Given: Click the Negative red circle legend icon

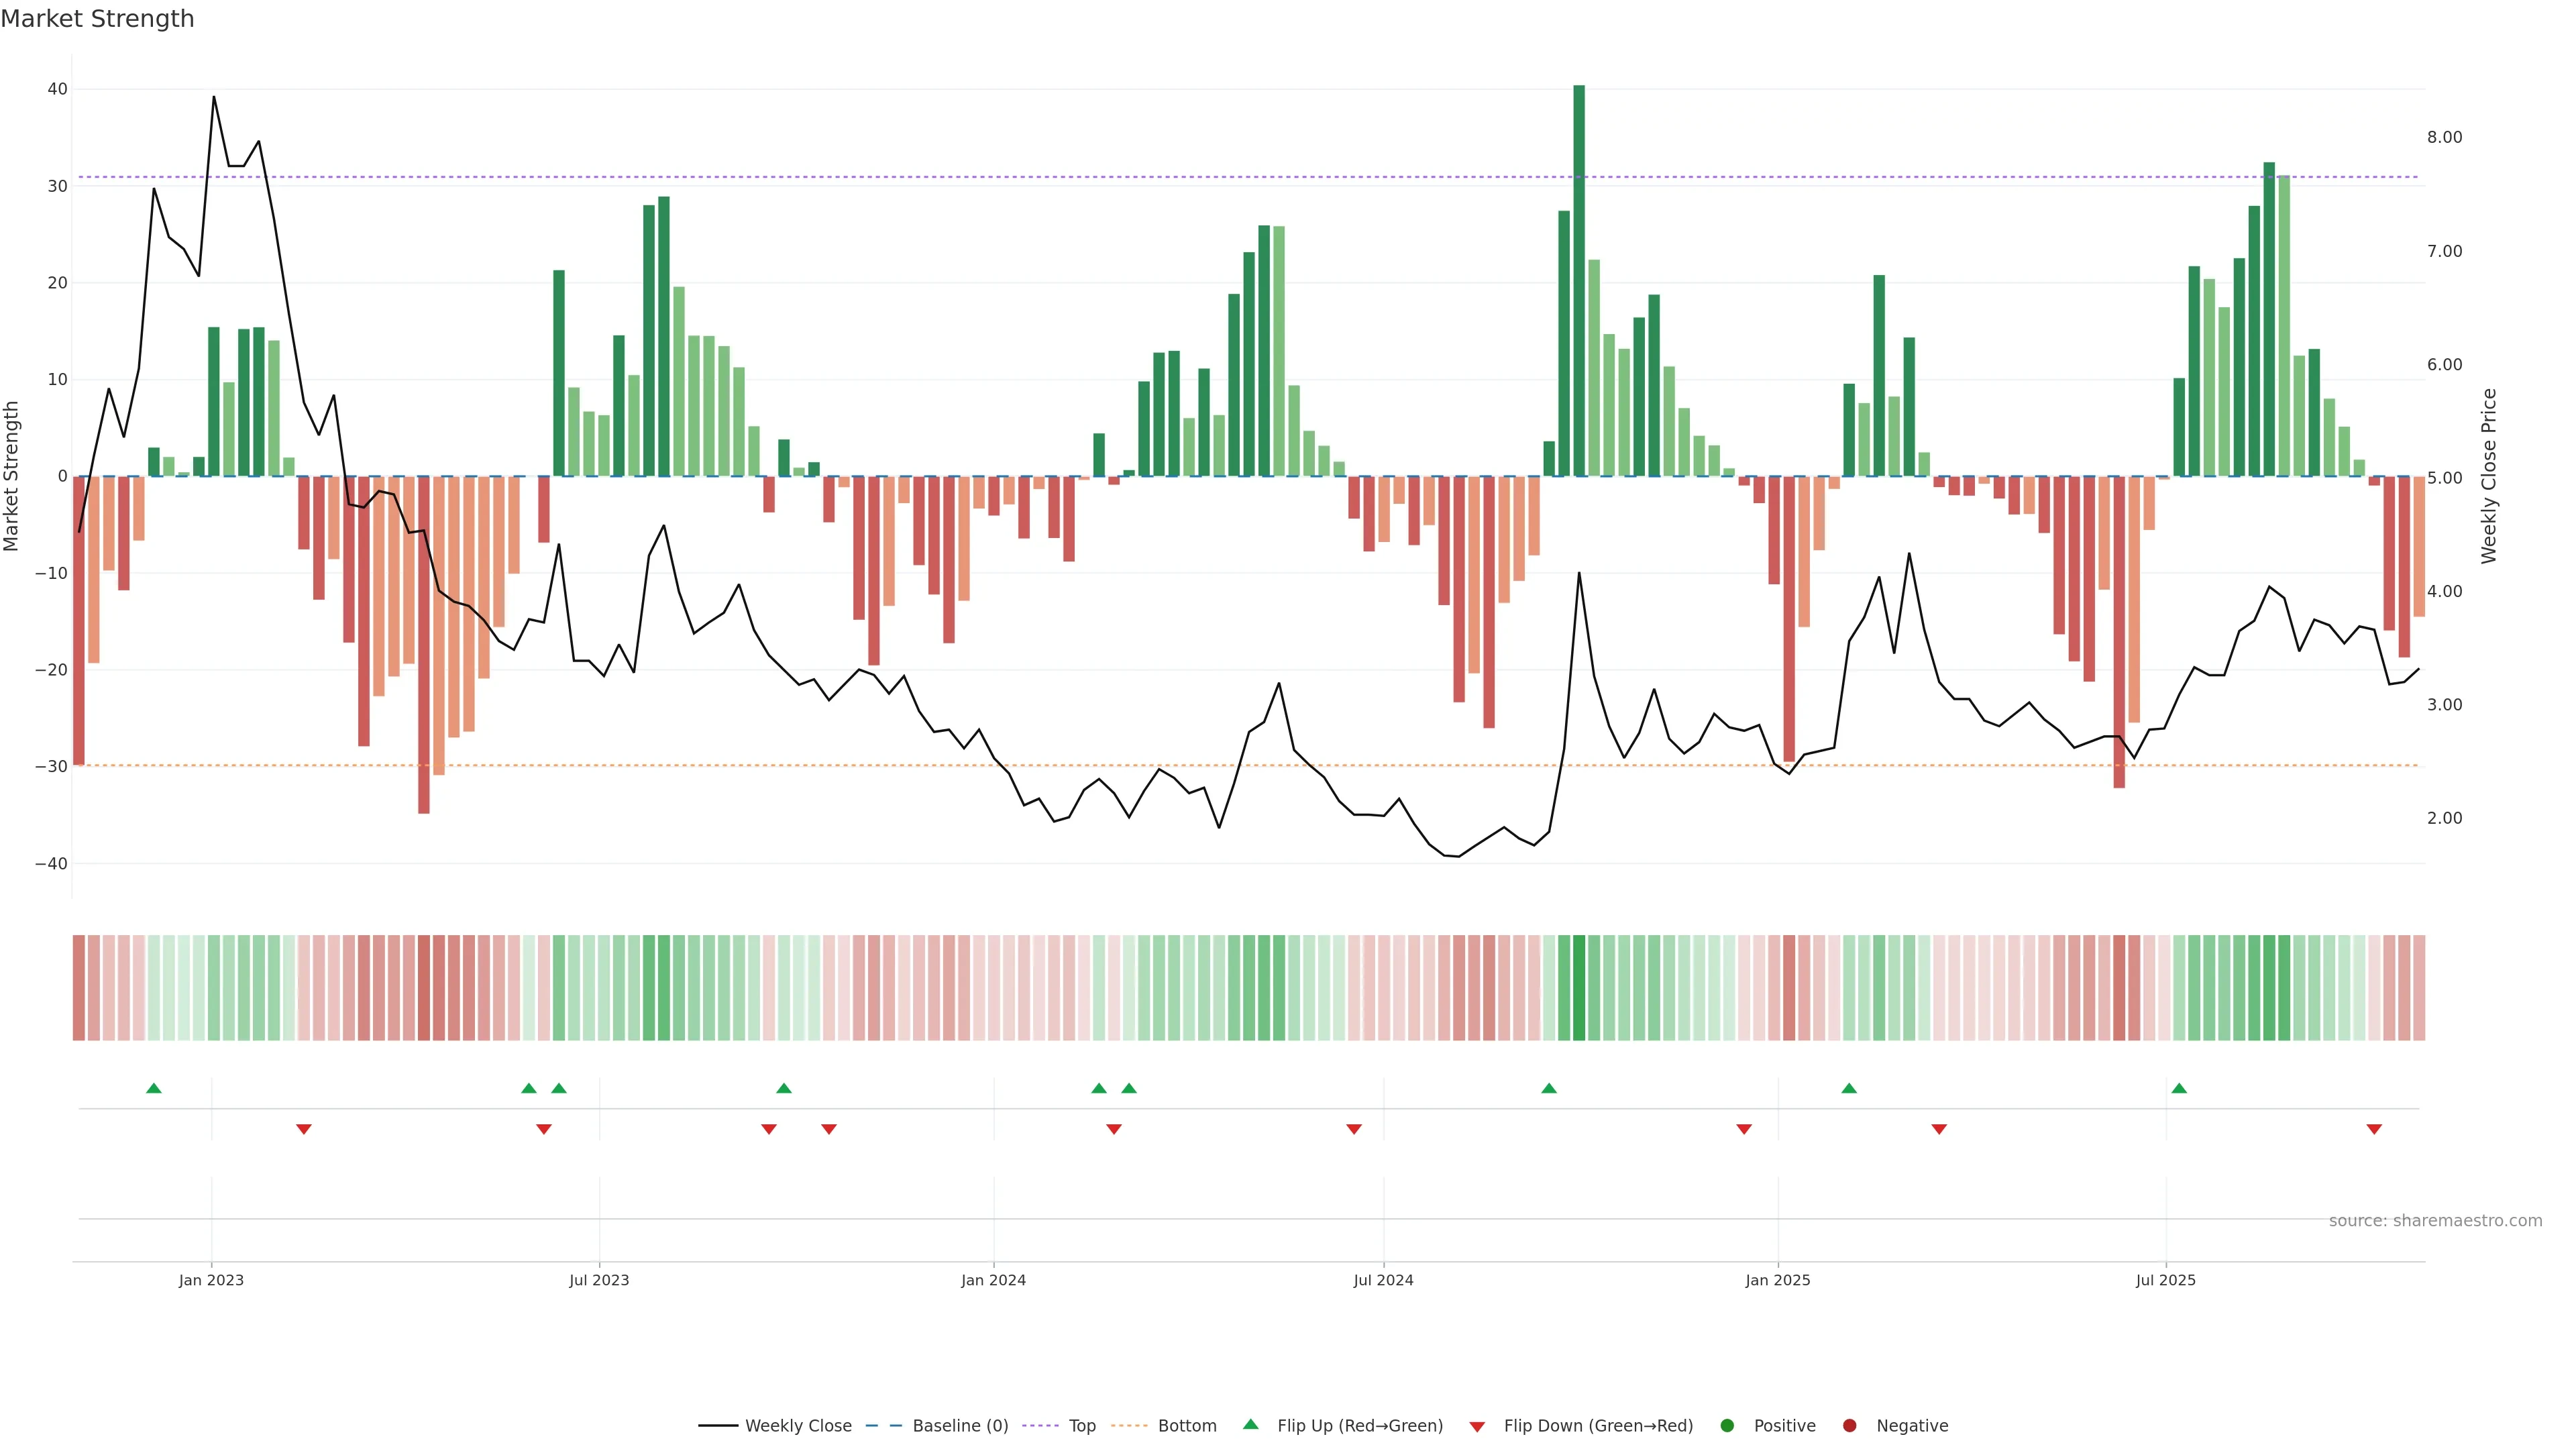Looking at the screenshot, I should point(1849,1426).
